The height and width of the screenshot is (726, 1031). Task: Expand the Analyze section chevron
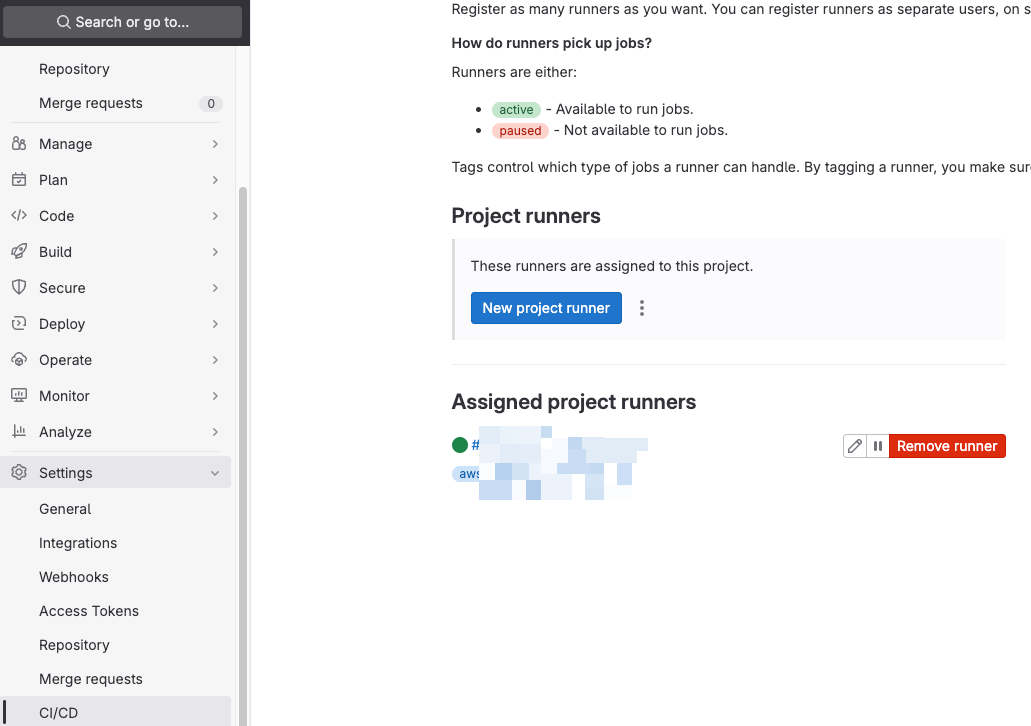coord(215,432)
